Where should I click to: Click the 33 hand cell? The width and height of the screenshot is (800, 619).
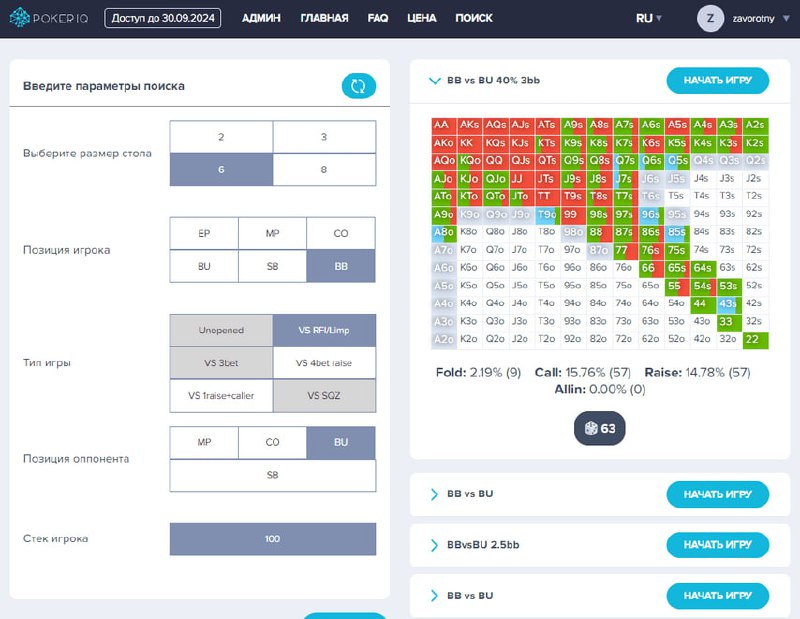tap(729, 321)
